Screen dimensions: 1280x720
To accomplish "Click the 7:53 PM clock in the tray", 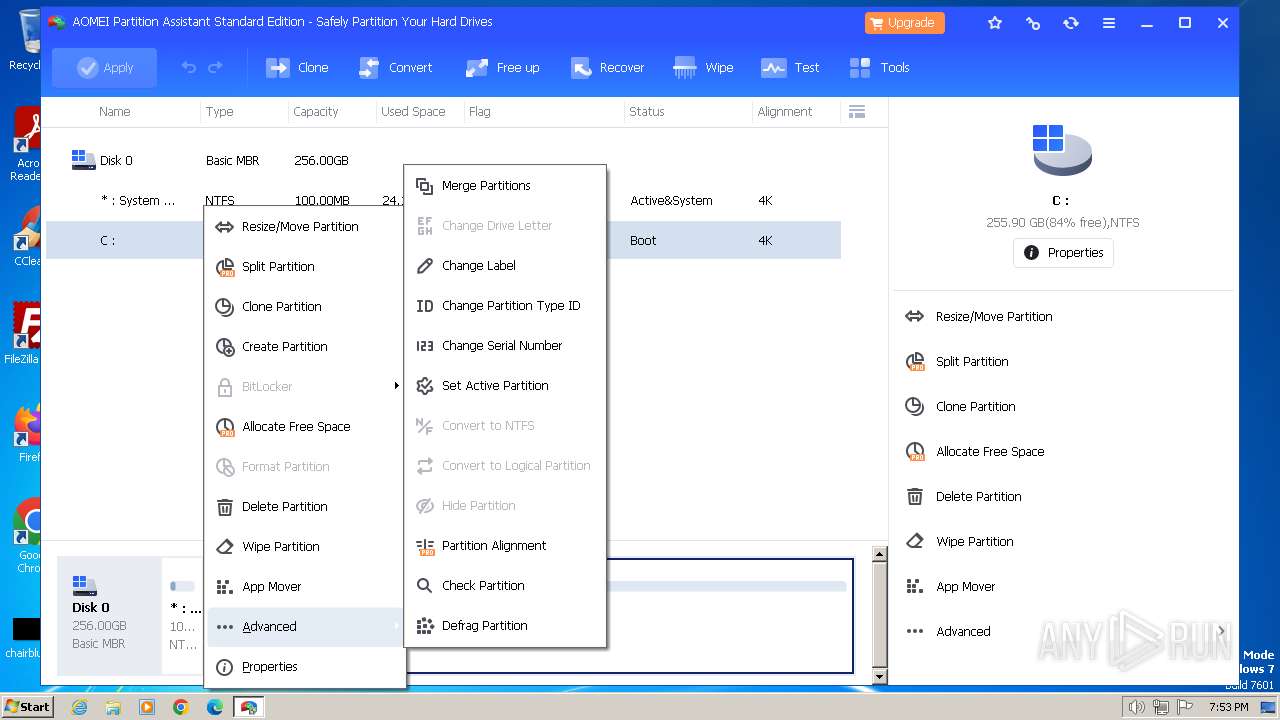I will click(x=1228, y=707).
